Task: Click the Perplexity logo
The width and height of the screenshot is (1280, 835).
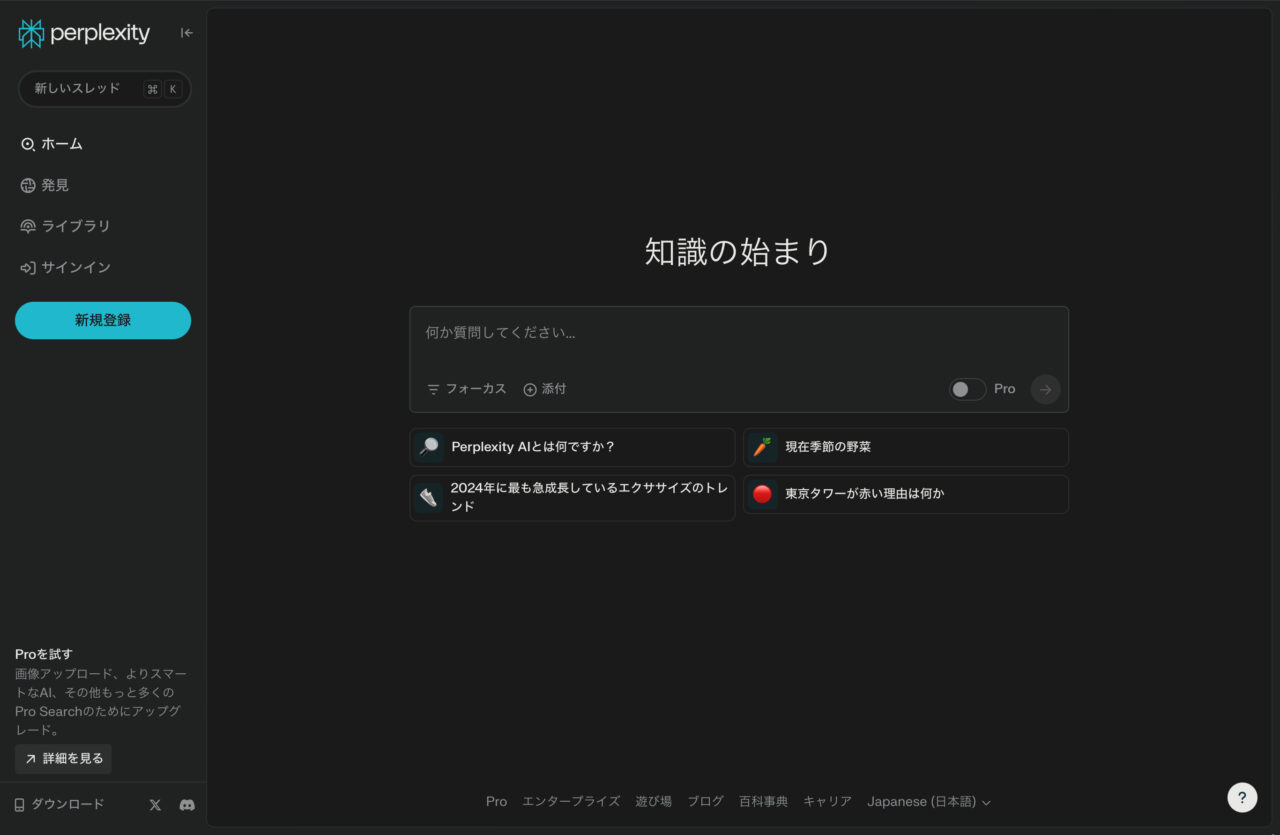Action: click(x=84, y=33)
